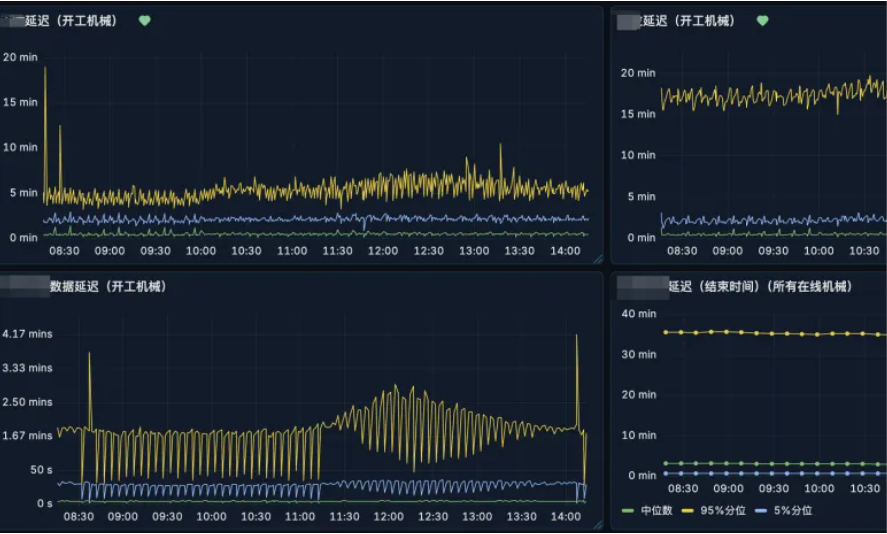Click the 09:00 time label in bottom-right chart
This screenshot has width=887, height=534.
coord(728,489)
